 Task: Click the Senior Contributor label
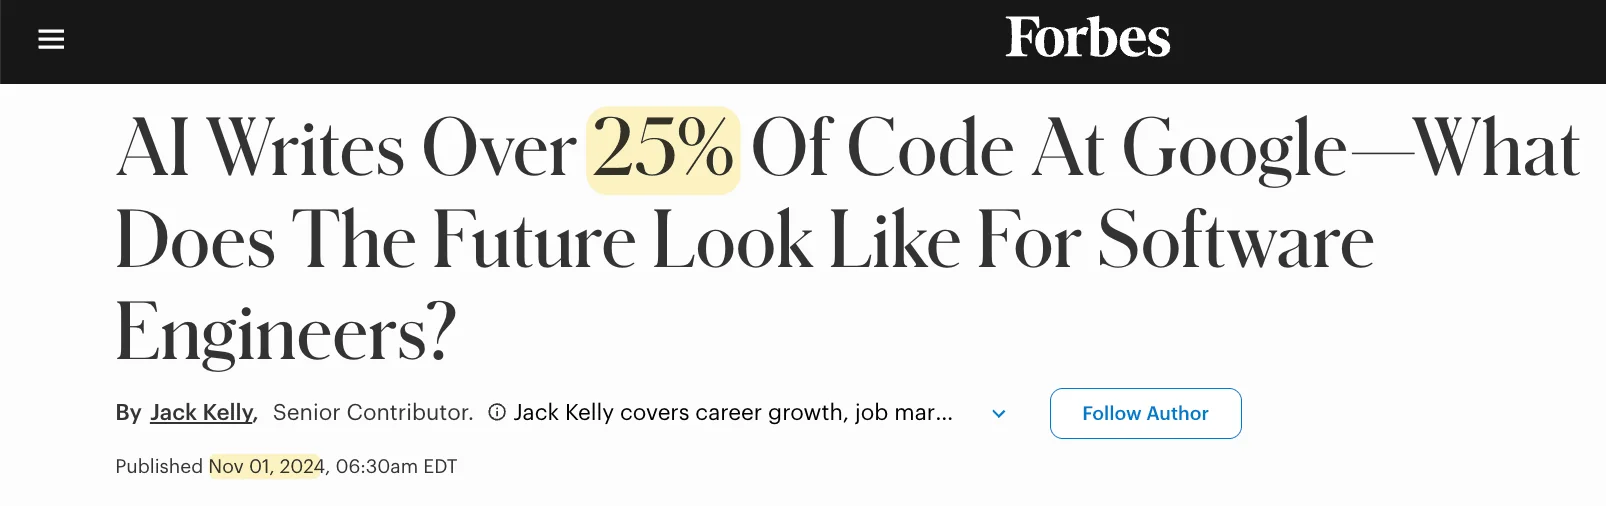click(372, 412)
